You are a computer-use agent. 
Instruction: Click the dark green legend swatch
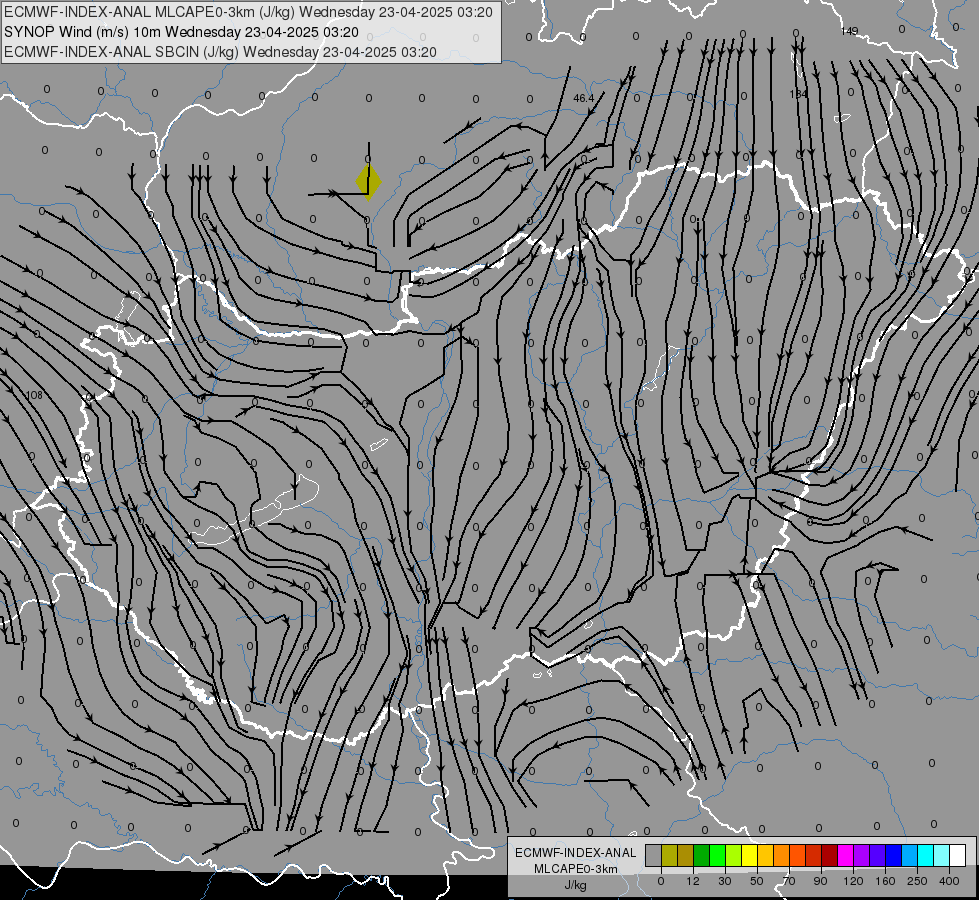click(x=702, y=856)
